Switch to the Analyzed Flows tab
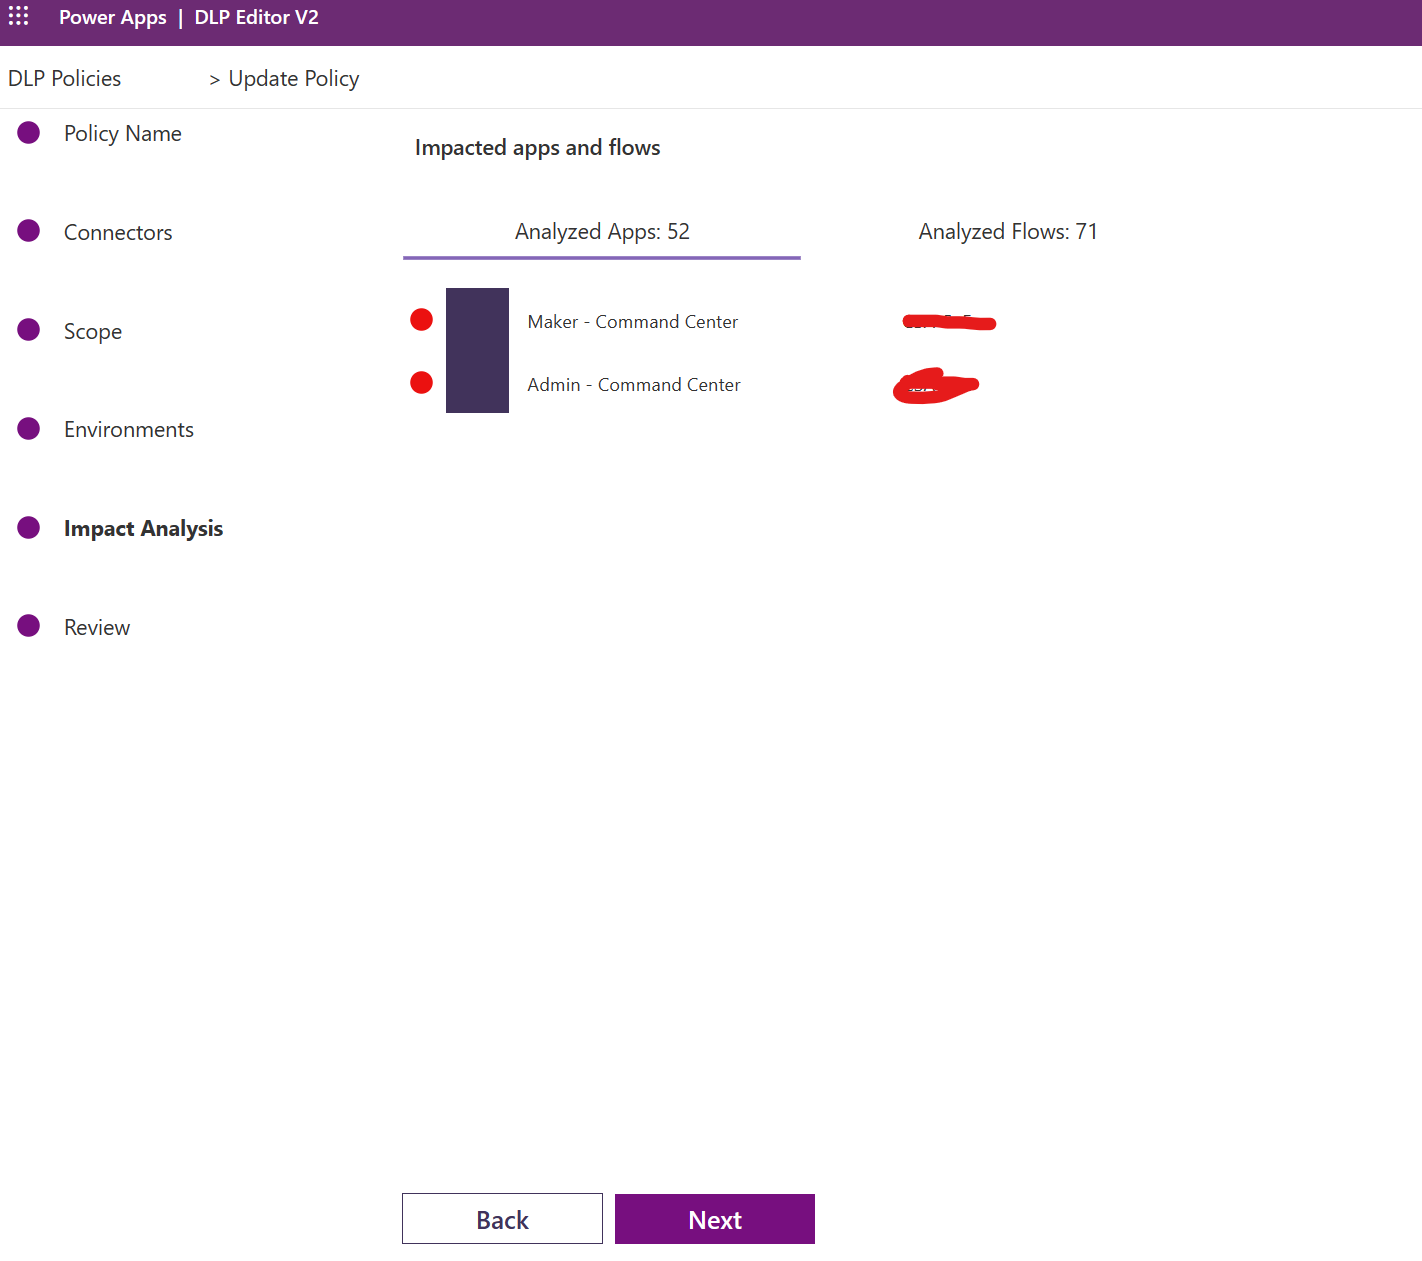Screen dimensions: 1422x1261 coord(1007,231)
